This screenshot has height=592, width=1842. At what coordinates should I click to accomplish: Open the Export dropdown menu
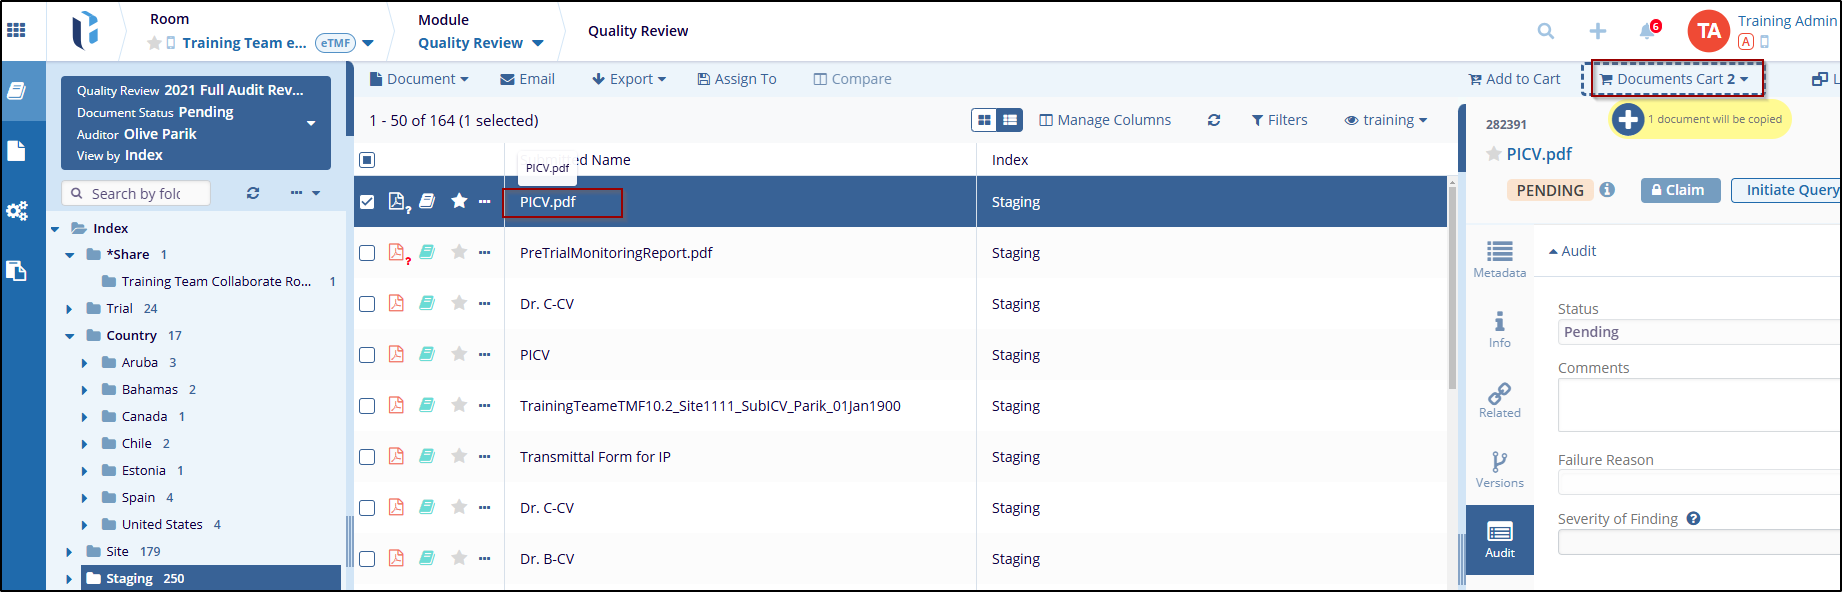629,79
